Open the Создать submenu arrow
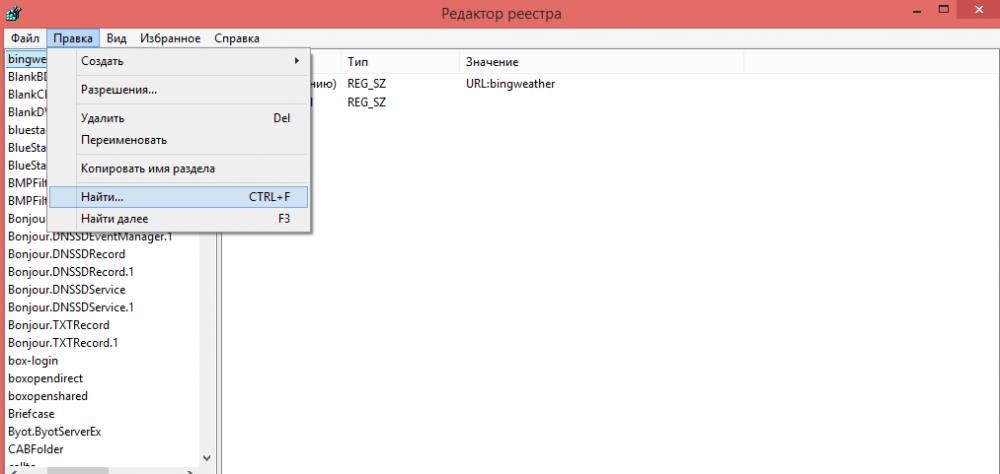 click(x=296, y=61)
